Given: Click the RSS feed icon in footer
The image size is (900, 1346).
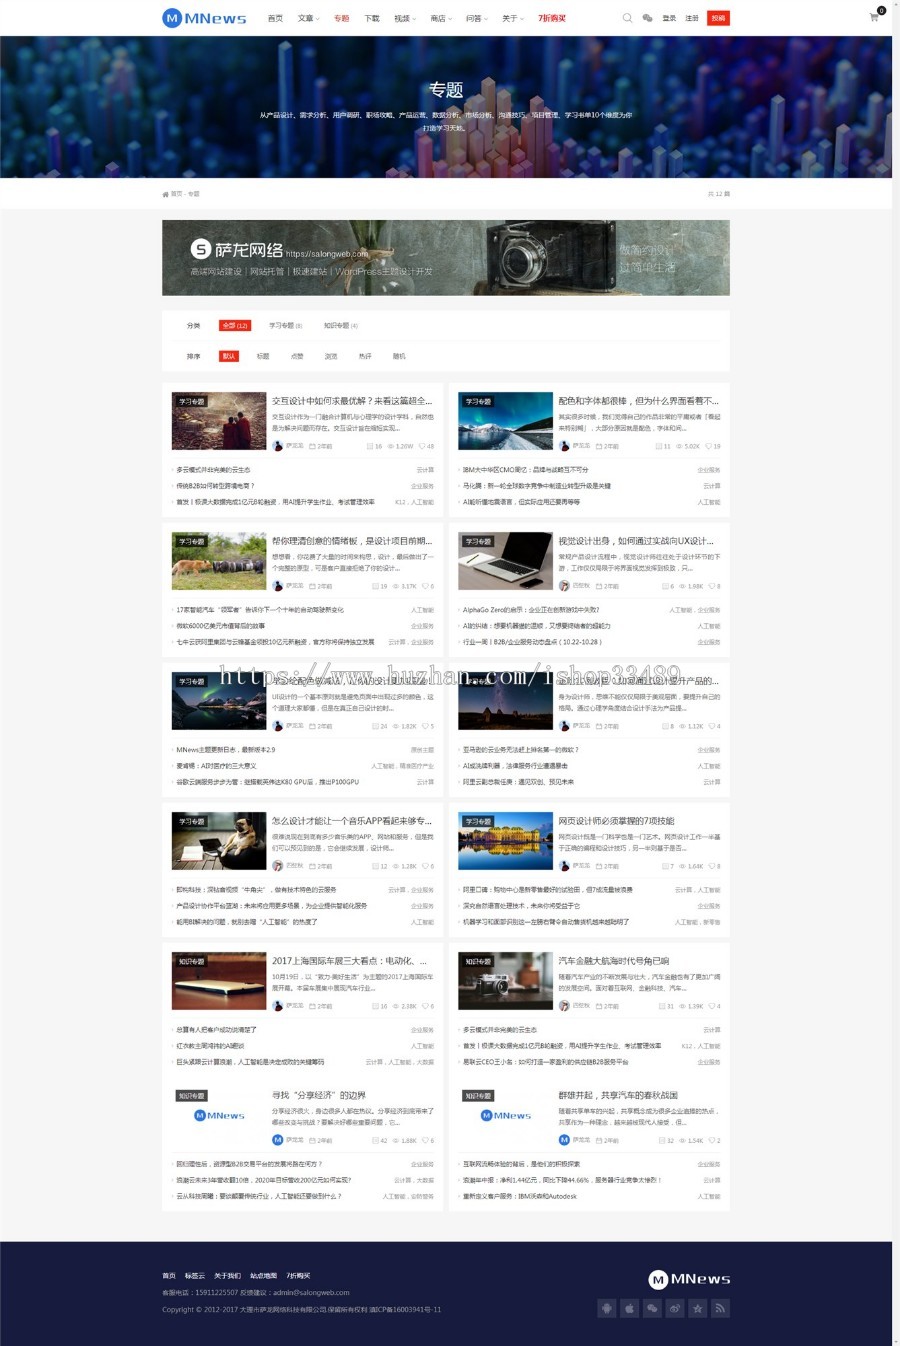Looking at the screenshot, I should coord(721,1308).
